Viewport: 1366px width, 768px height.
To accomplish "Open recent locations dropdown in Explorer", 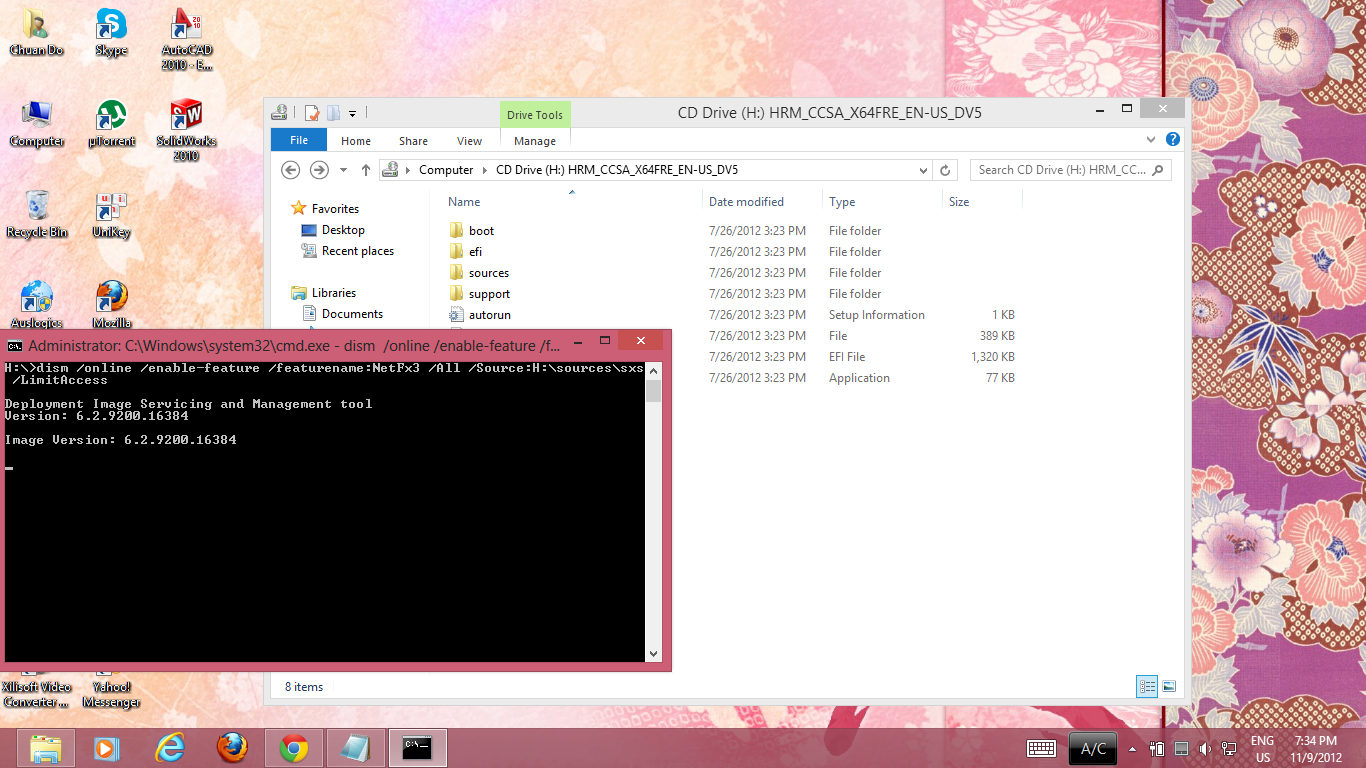I will 344,170.
